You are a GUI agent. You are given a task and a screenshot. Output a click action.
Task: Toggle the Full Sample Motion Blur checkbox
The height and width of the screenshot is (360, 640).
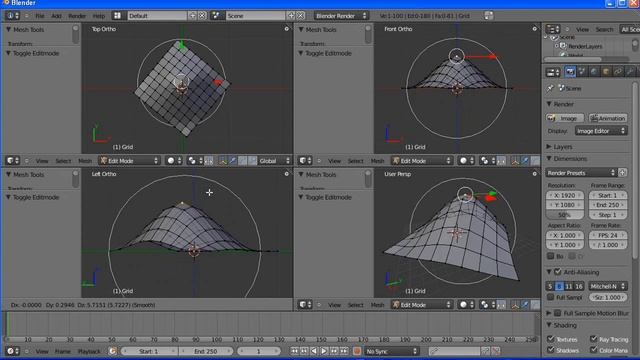558,313
